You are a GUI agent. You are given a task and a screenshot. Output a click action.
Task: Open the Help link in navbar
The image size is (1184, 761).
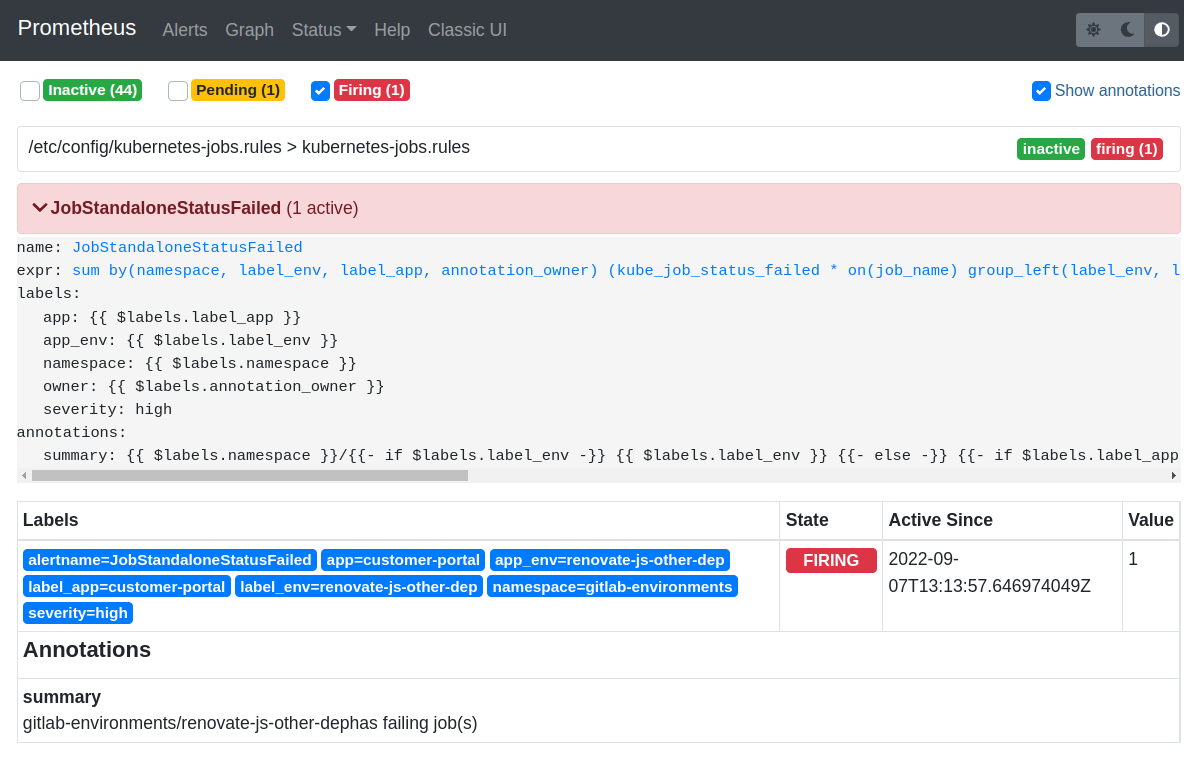pos(392,30)
